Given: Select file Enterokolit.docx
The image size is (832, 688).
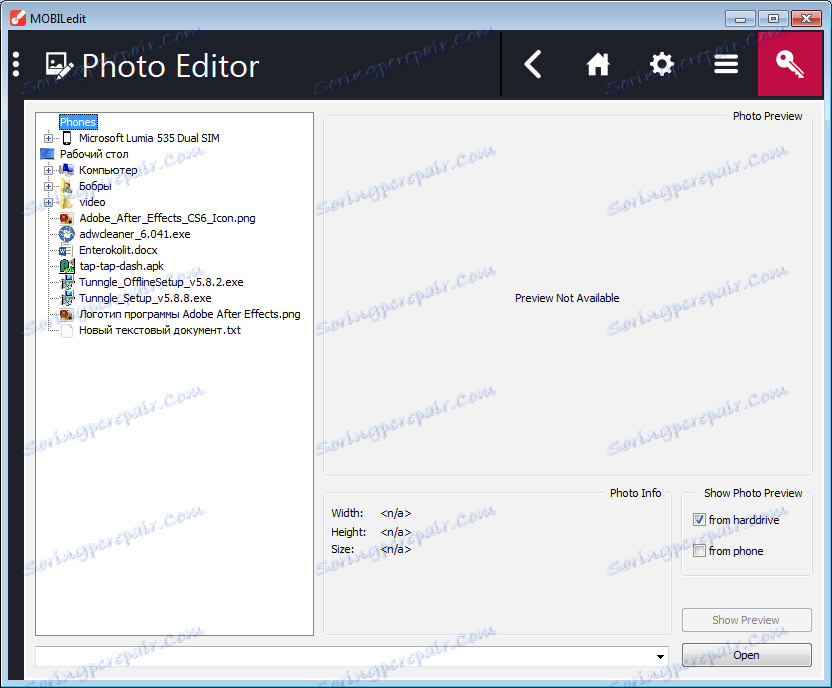Looking at the screenshot, I should [118, 250].
